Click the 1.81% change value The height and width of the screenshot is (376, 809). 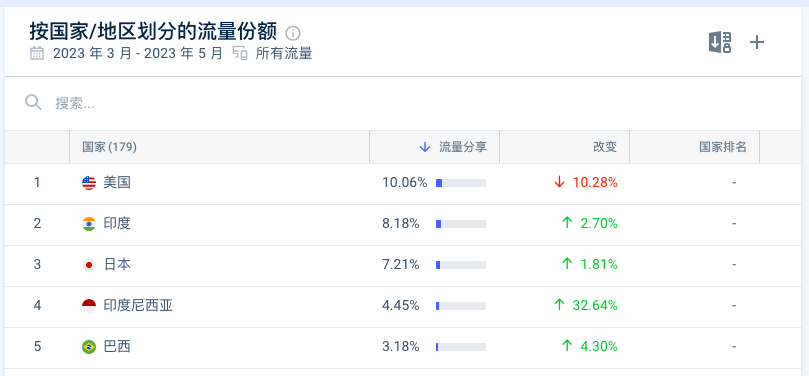pyautogui.click(x=599, y=265)
